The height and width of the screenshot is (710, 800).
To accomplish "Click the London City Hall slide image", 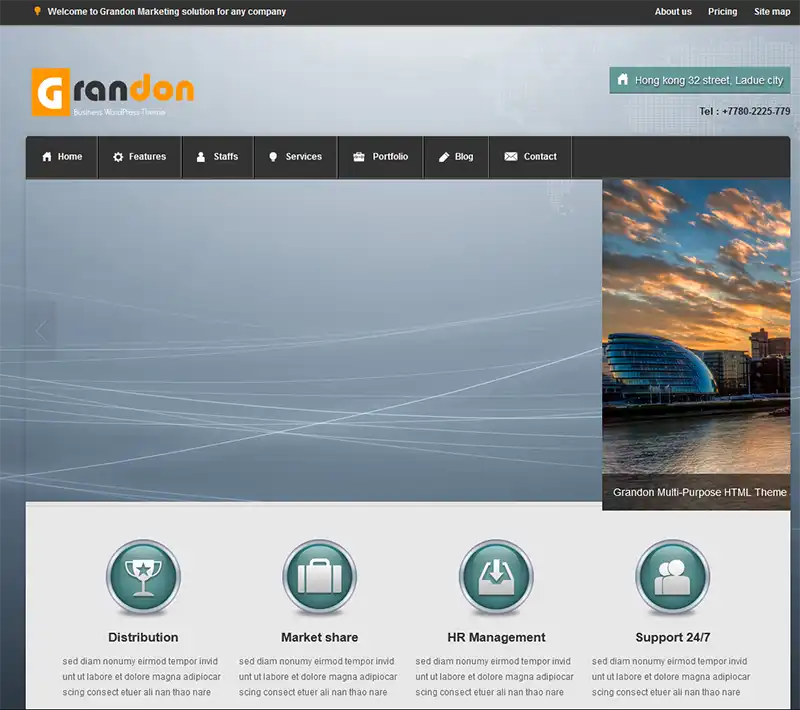I will [696, 330].
